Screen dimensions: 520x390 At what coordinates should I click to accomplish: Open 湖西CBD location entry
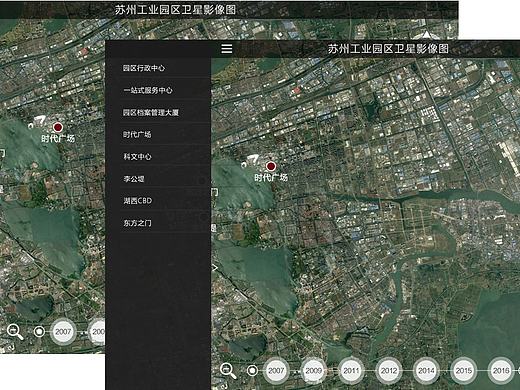[138, 201]
